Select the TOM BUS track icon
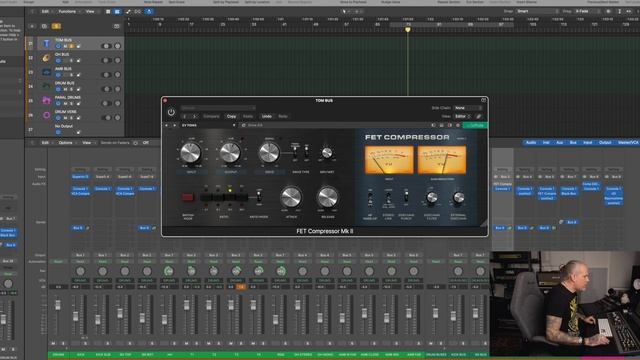640x360 pixels. (46, 43)
